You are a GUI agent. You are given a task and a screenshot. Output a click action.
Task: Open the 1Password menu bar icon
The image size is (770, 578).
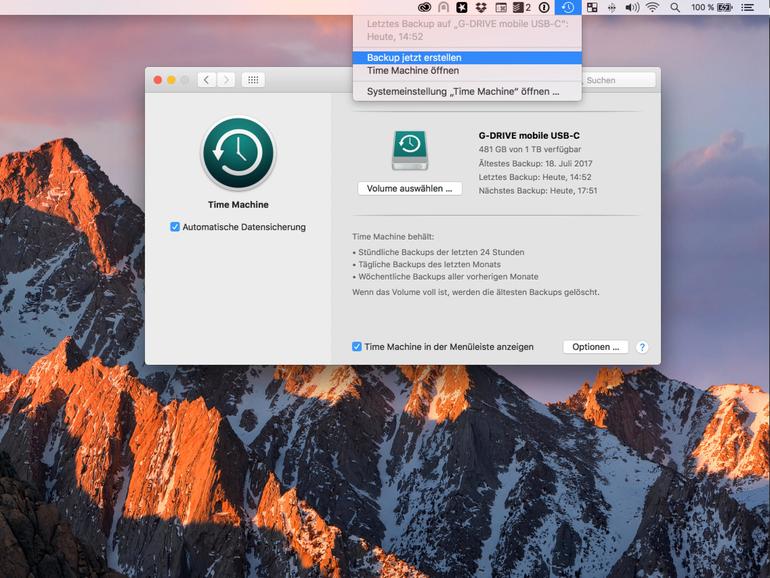(x=544, y=7)
